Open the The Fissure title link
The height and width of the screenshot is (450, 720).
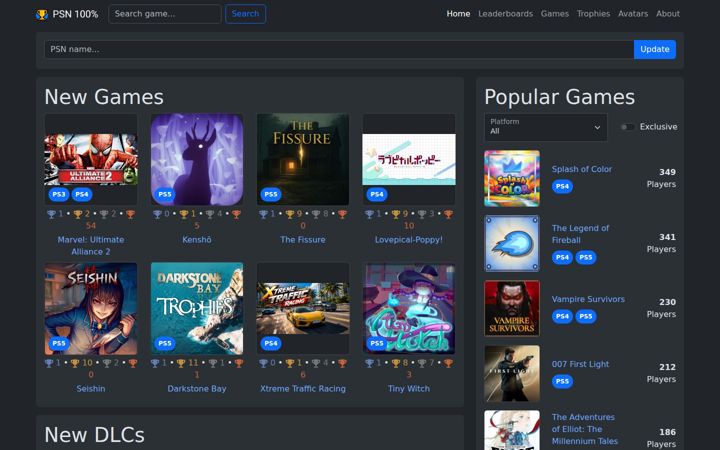(303, 240)
